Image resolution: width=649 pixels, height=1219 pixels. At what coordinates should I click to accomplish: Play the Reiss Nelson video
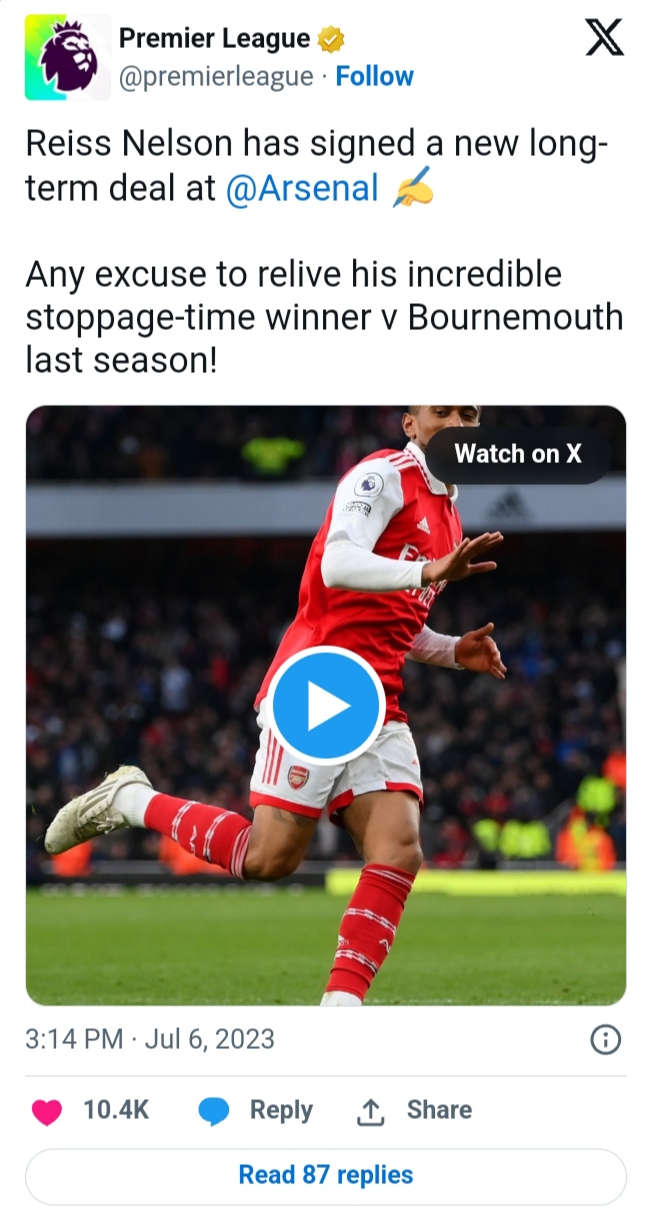(x=327, y=706)
